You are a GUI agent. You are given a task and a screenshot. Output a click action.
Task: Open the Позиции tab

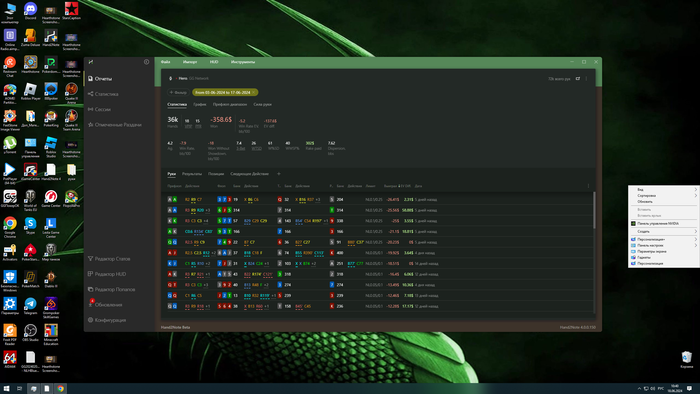[x=216, y=174]
